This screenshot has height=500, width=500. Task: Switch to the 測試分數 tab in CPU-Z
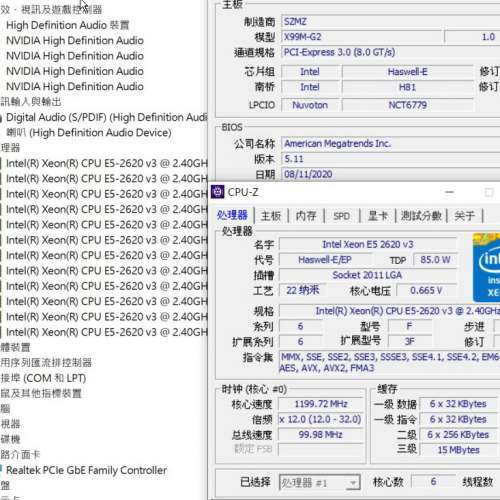(421, 216)
